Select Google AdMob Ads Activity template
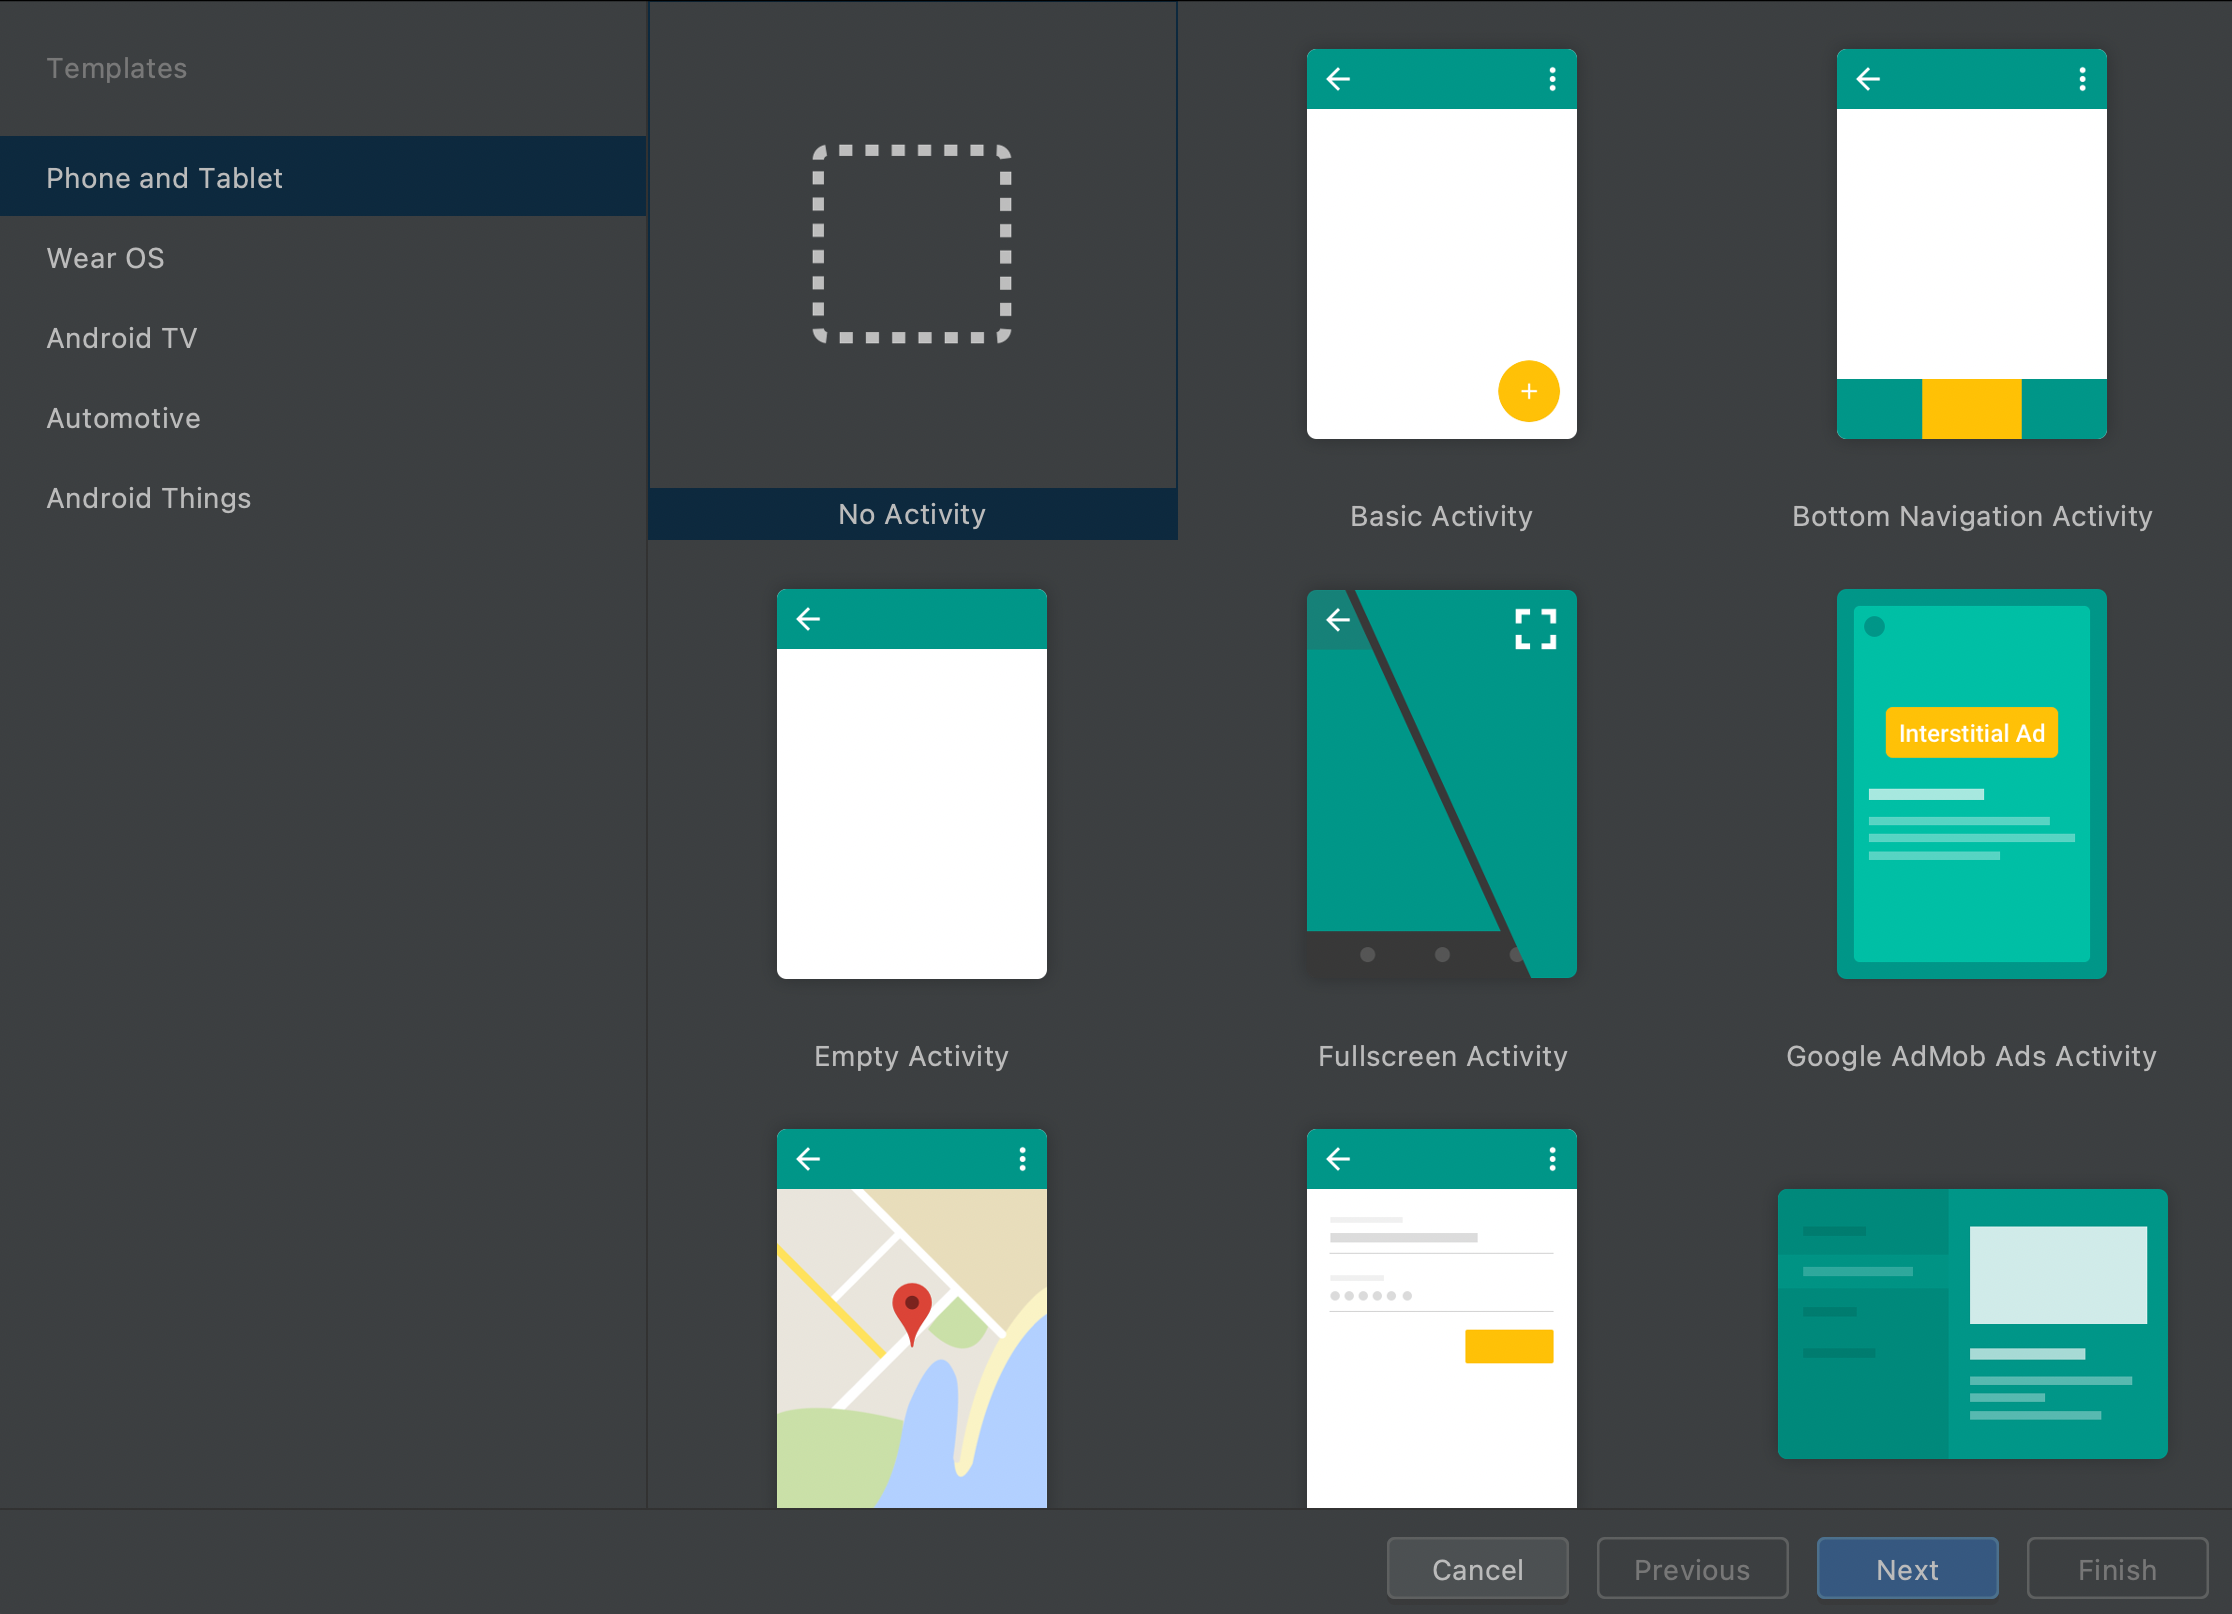This screenshot has height=1614, width=2232. (1971, 784)
